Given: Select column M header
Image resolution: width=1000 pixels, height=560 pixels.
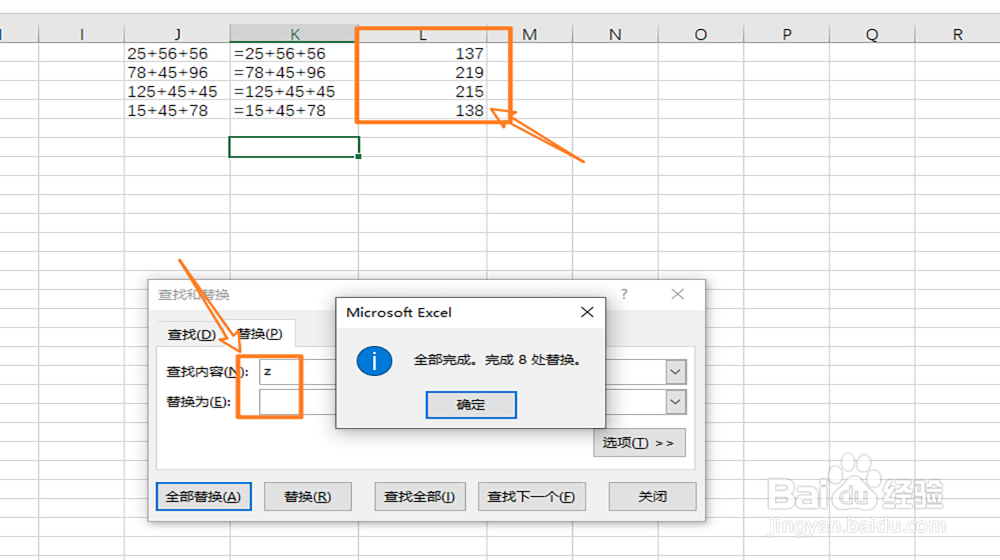Looking at the screenshot, I should coord(529,34).
